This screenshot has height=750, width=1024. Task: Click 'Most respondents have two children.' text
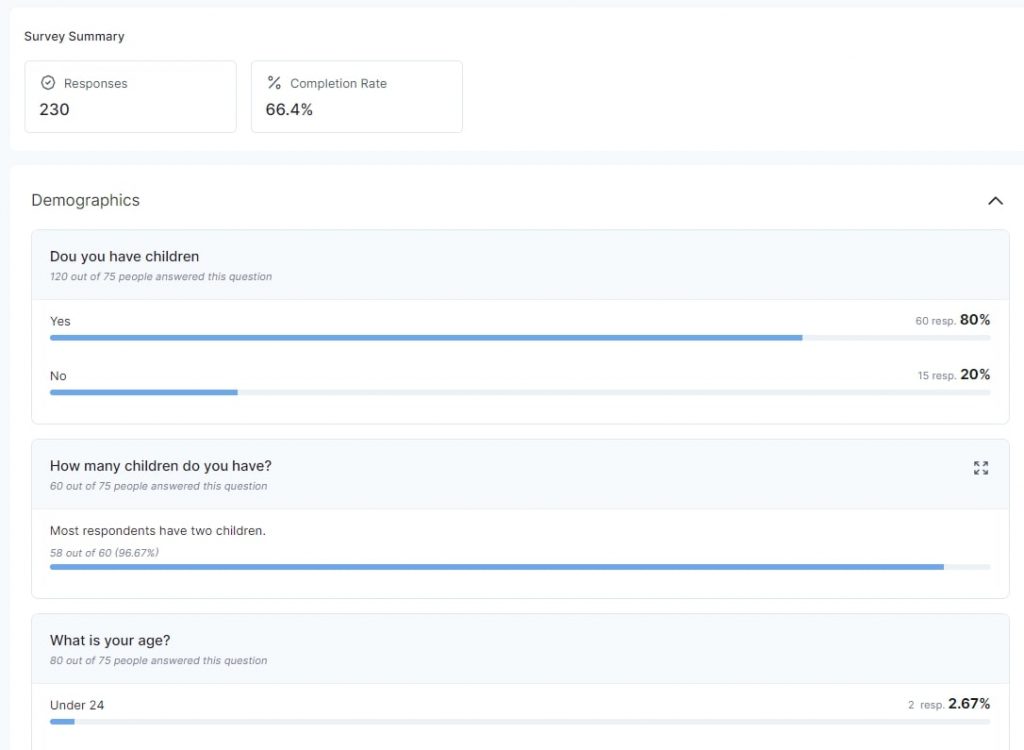(157, 530)
